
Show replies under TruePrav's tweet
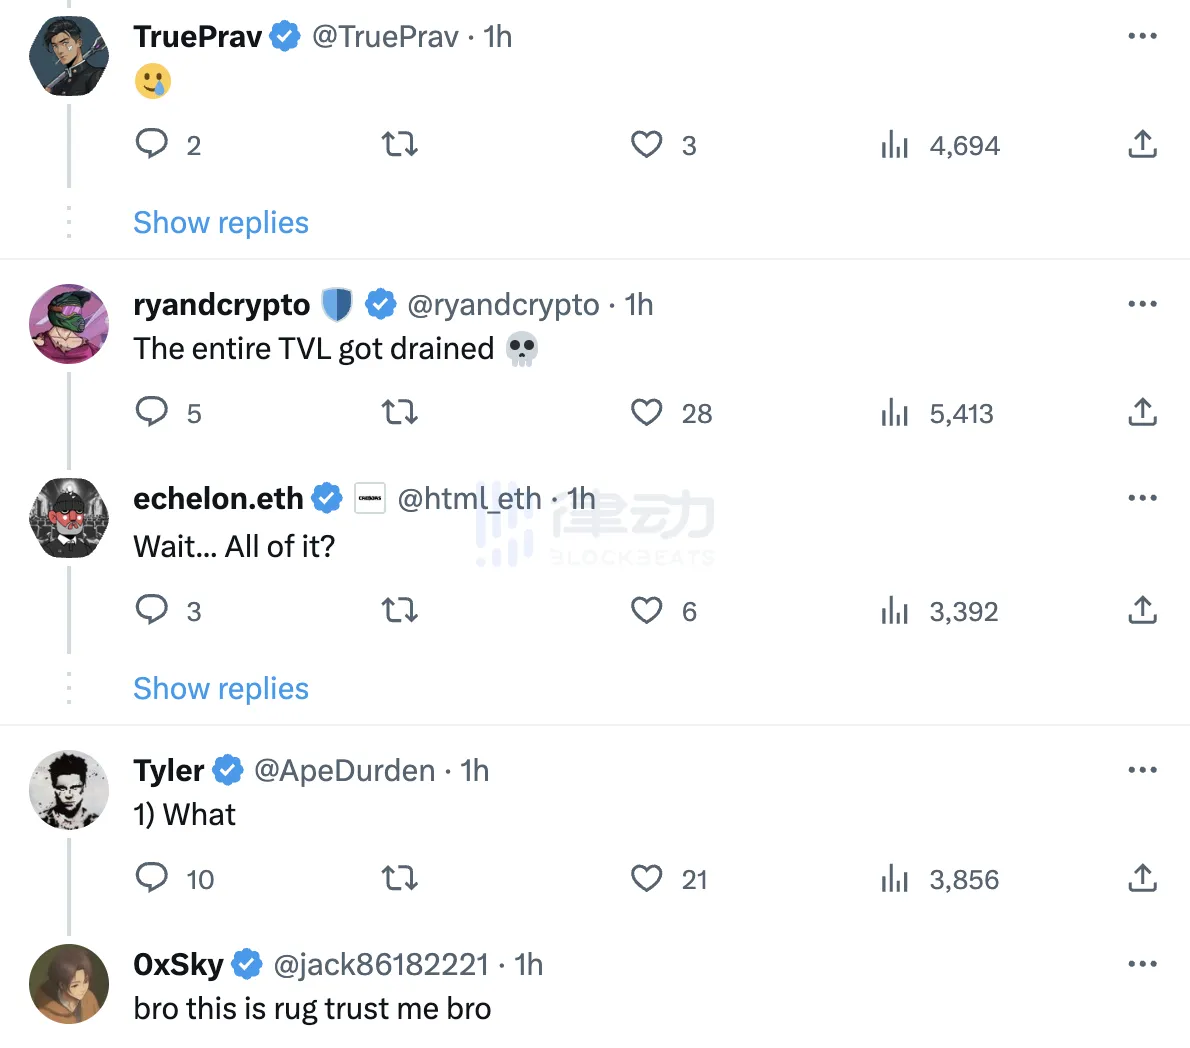point(221,222)
